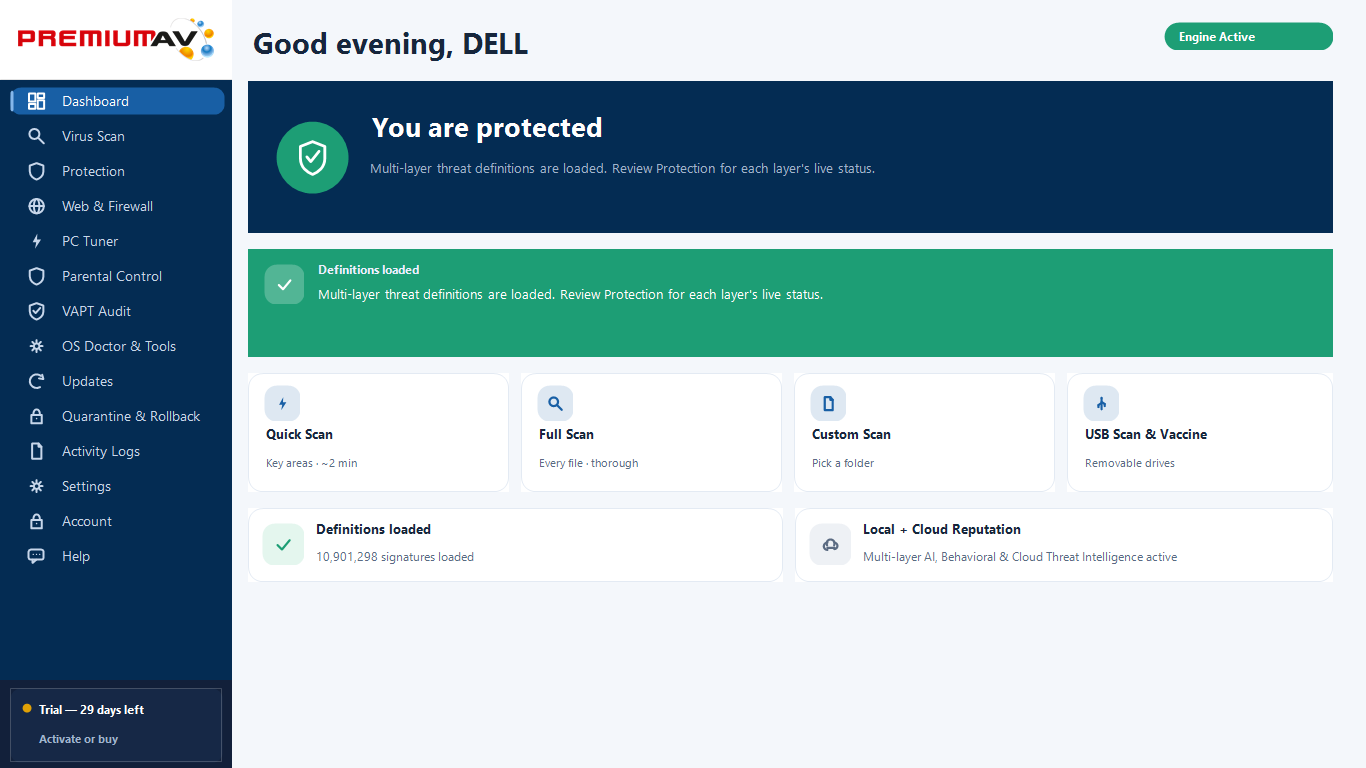Click the Activity Logs document icon
1366x768 pixels.
(x=37, y=451)
